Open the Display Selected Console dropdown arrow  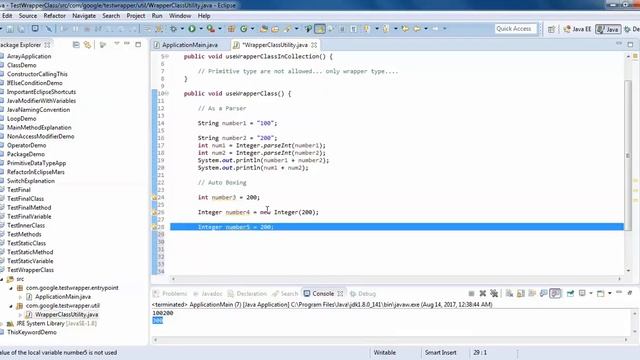(591, 293)
